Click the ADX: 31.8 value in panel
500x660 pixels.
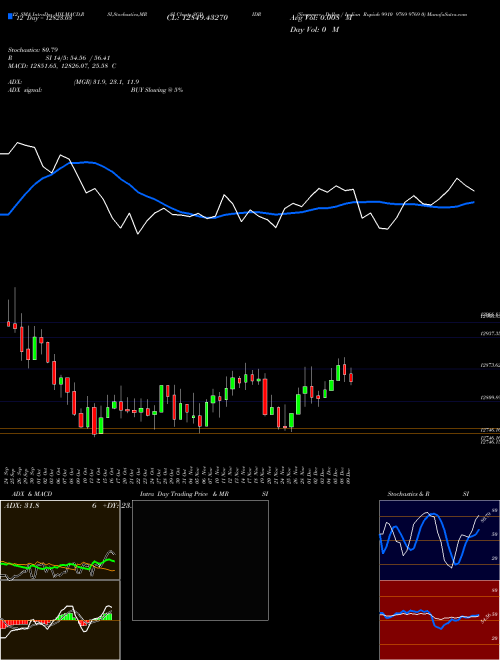[x=21, y=506]
